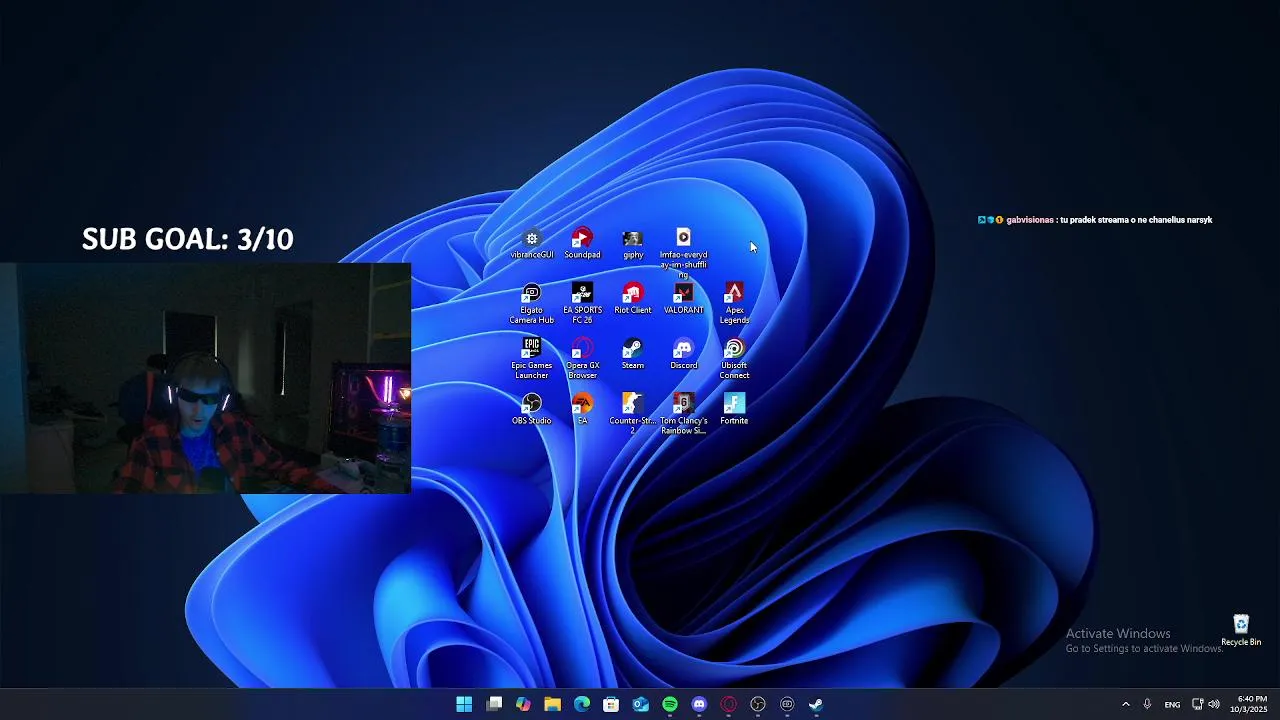The width and height of the screenshot is (1280, 720).
Task: Launch the Ubisoft Connect desktop icon
Action: click(734, 359)
